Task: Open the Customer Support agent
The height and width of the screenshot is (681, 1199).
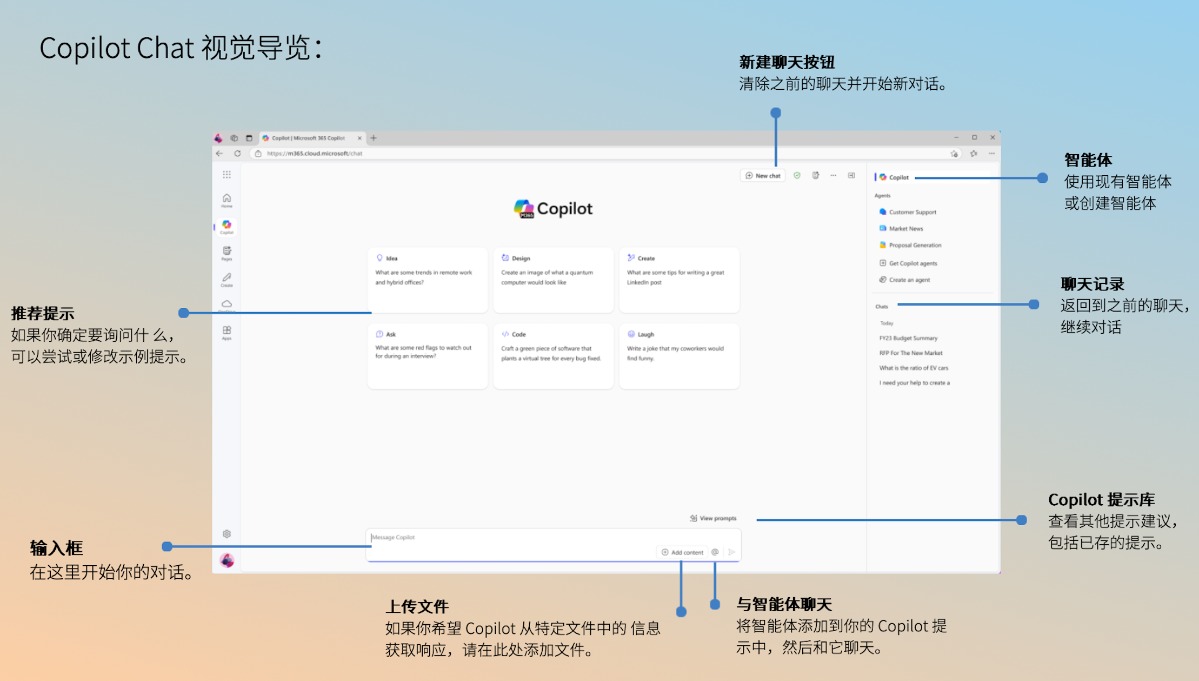Action: 912,212
